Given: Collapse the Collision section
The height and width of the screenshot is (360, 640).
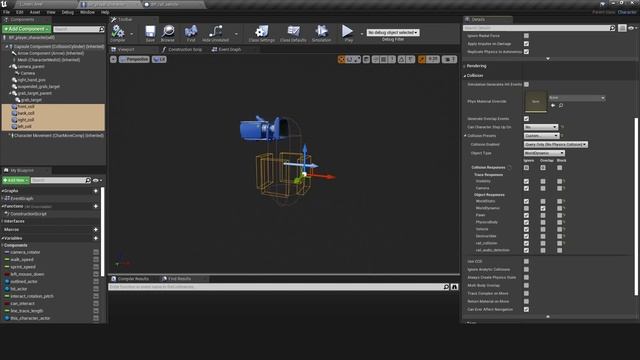Looking at the screenshot, I should coord(464,76).
